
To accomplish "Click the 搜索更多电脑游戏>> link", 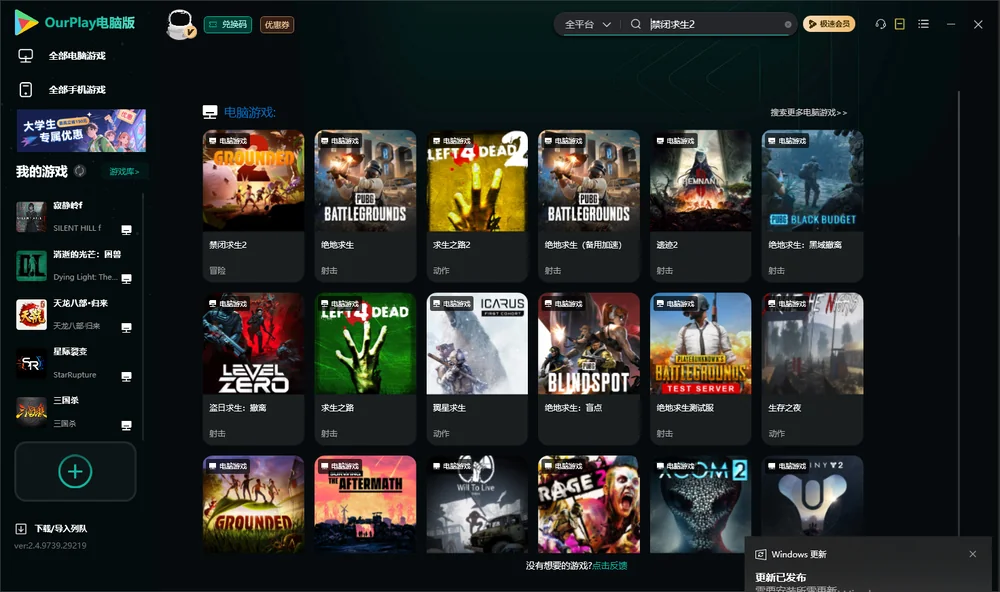I will tap(809, 112).
